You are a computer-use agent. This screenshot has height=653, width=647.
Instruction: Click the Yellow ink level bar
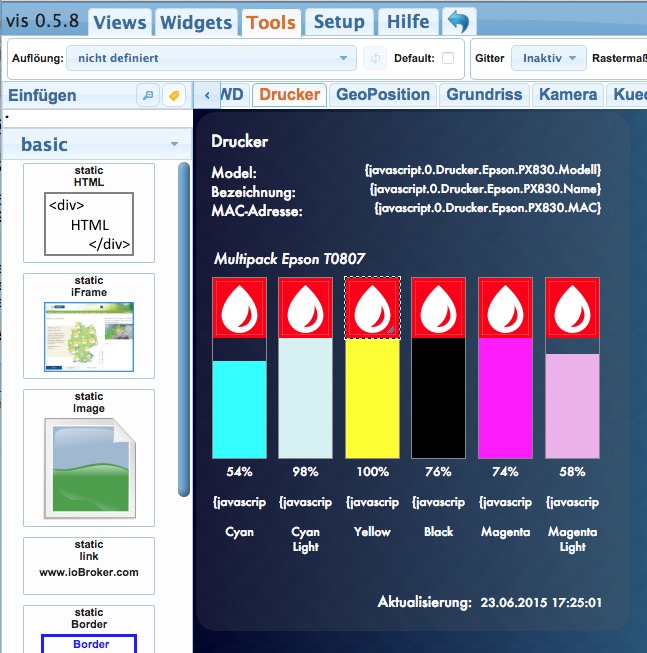(x=373, y=398)
